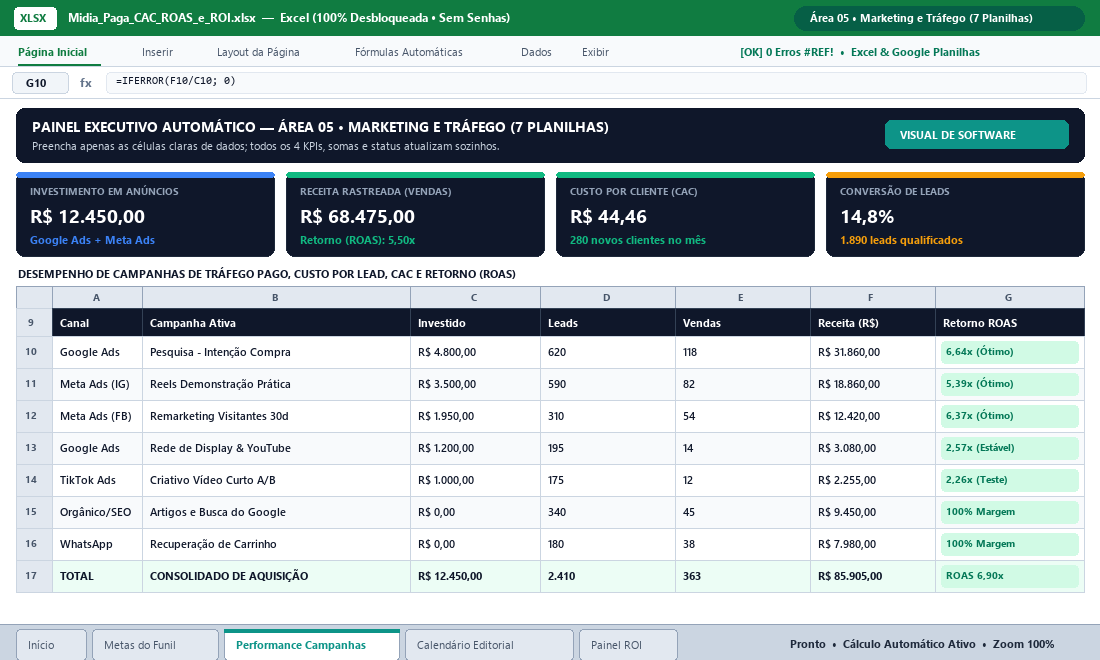Click the Retorno (ROAS): 5,50x text

358,240
